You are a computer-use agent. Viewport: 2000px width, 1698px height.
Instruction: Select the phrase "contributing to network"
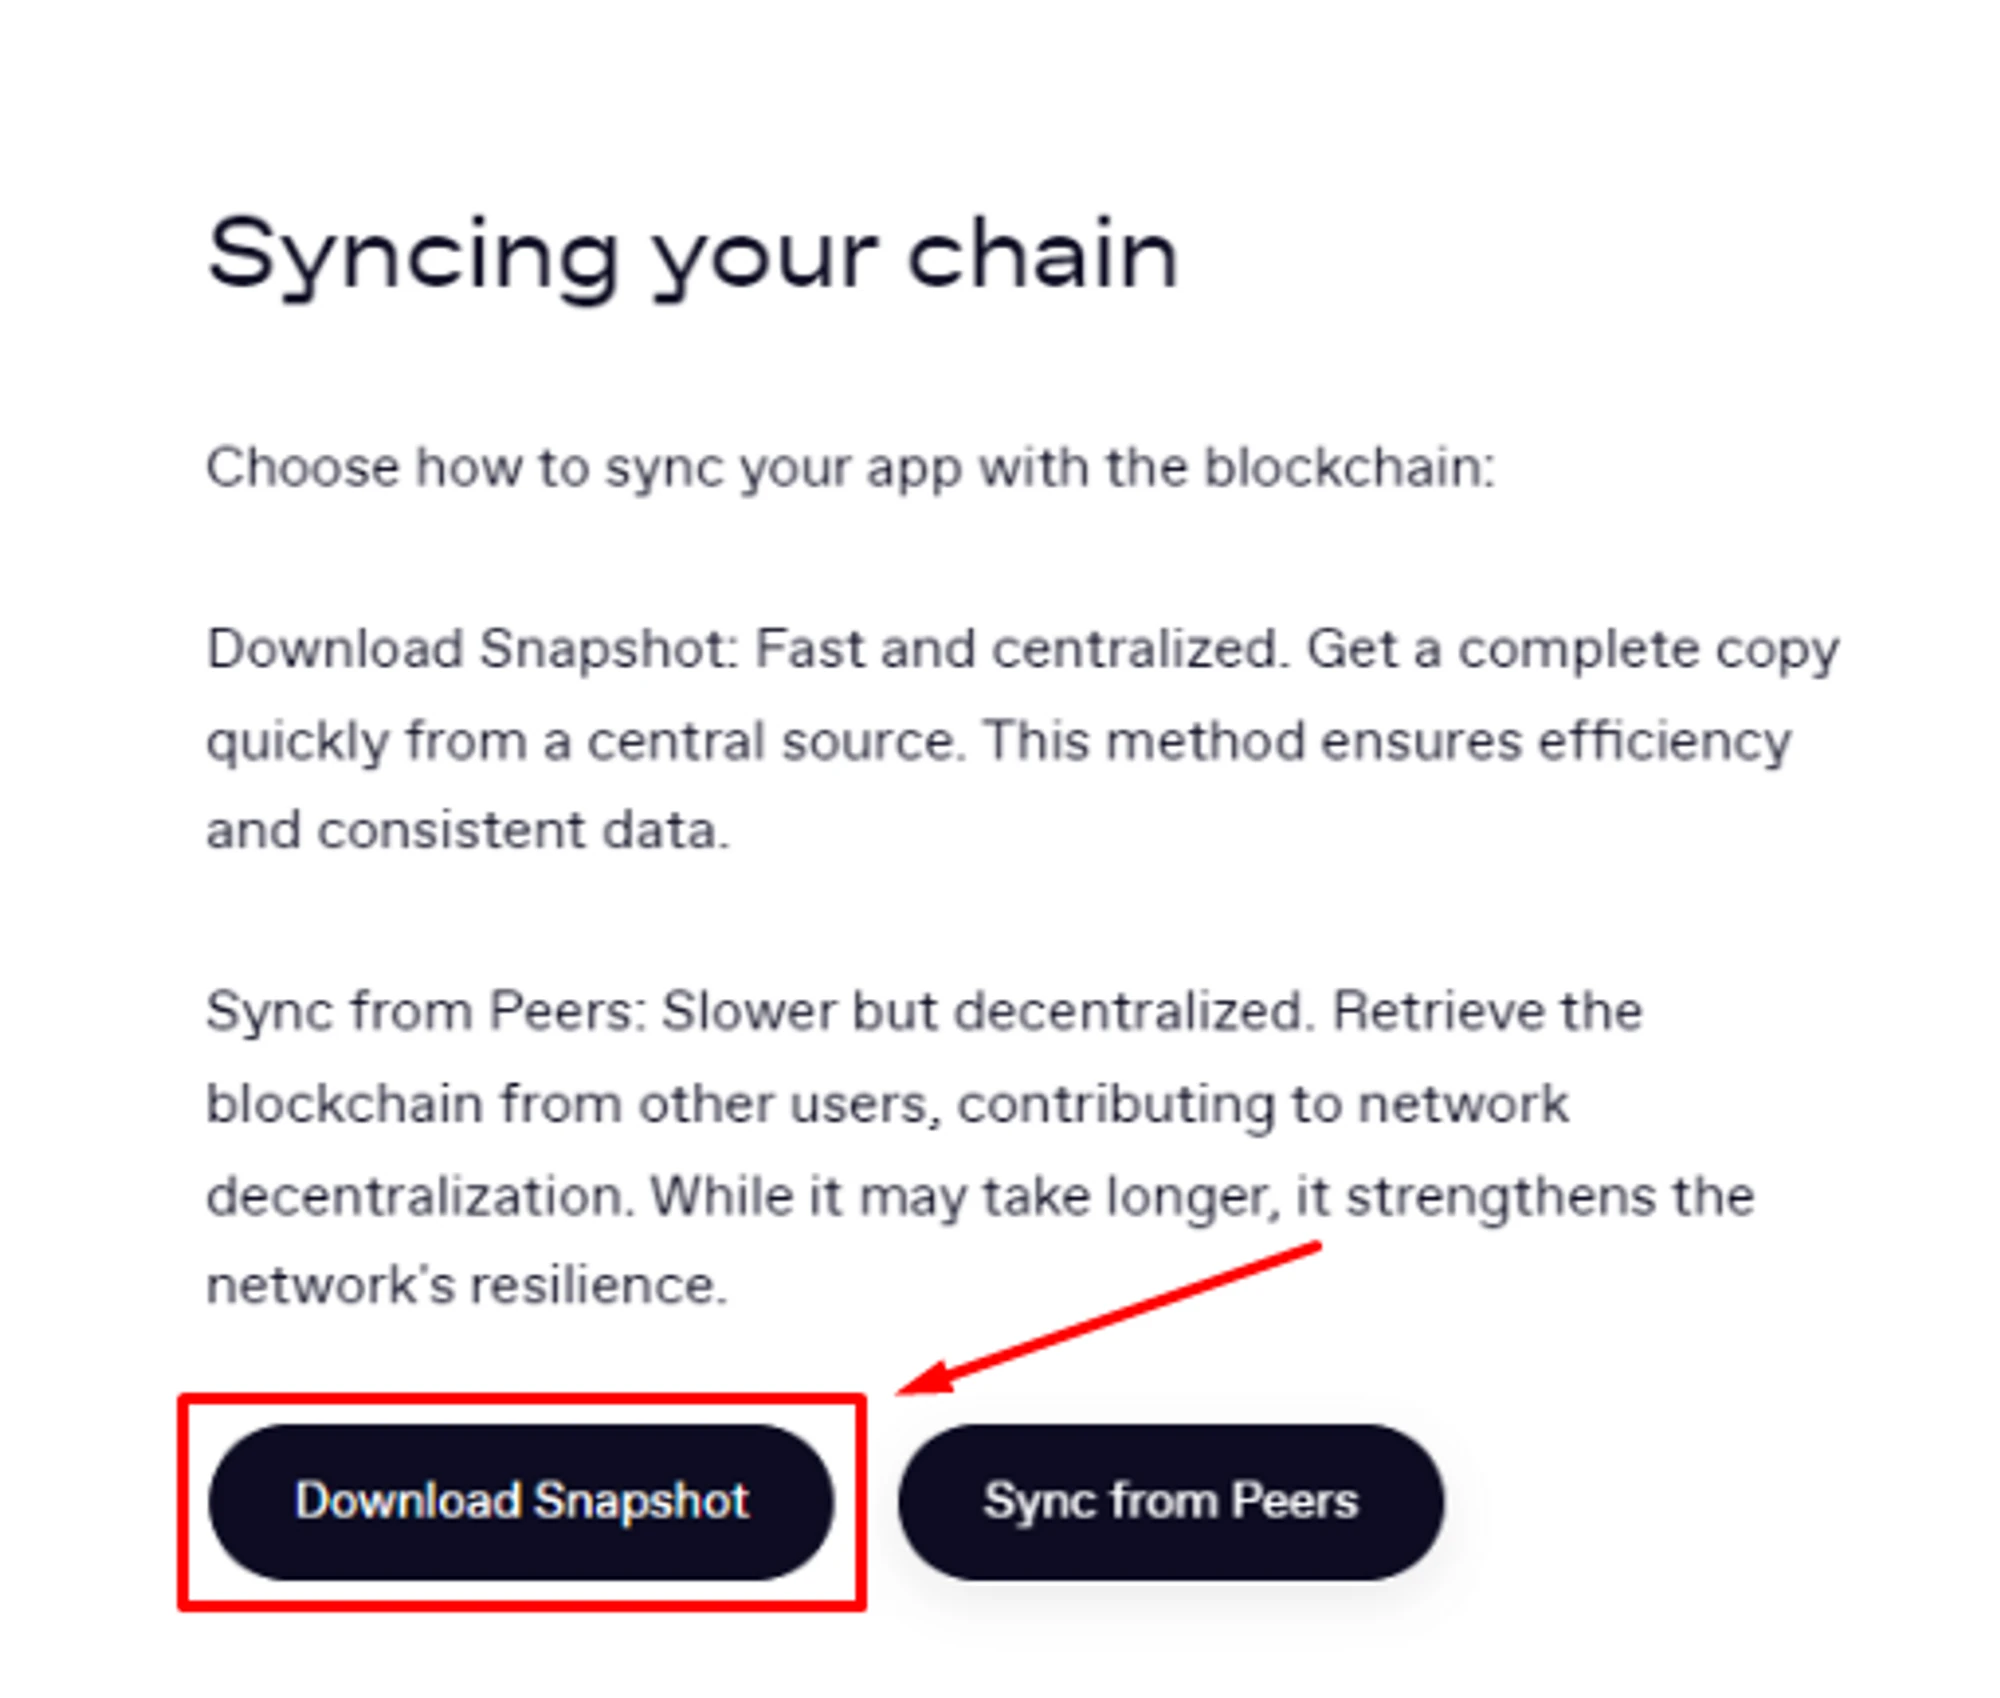coord(1263,1105)
